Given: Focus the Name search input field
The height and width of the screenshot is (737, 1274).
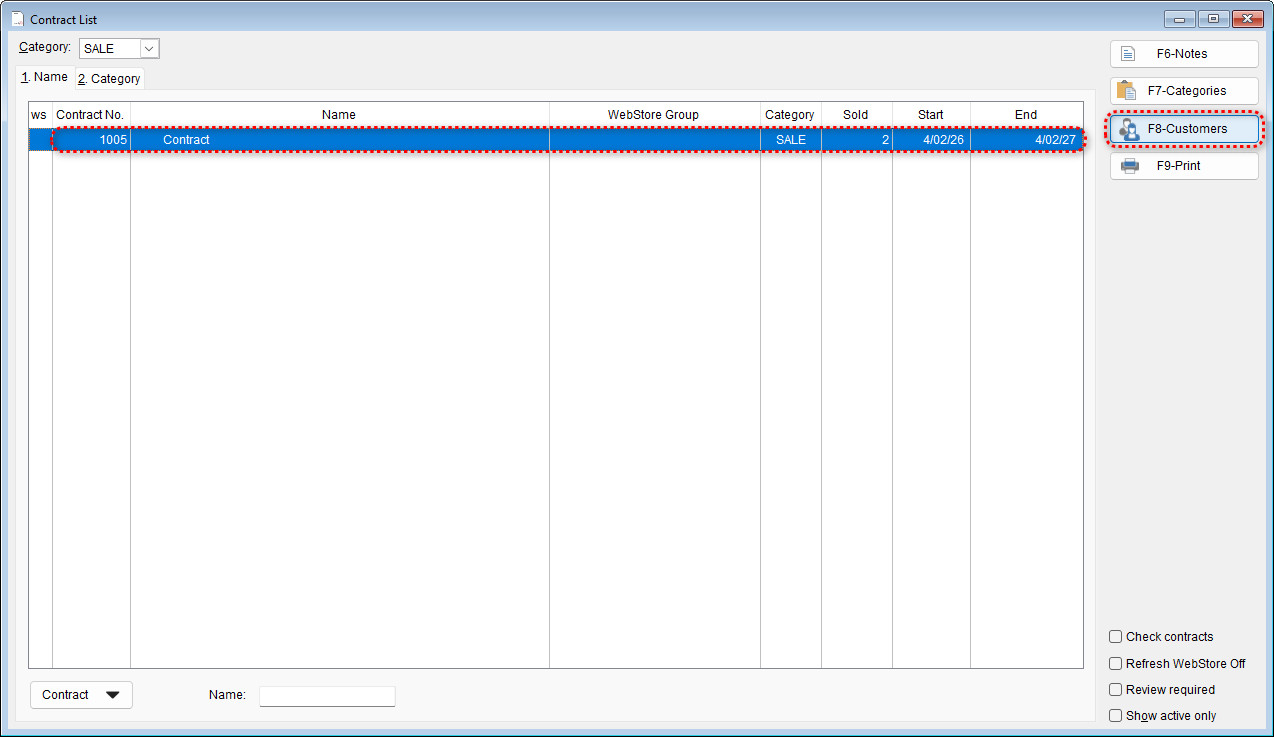Looking at the screenshot, I should pos(327,696).
